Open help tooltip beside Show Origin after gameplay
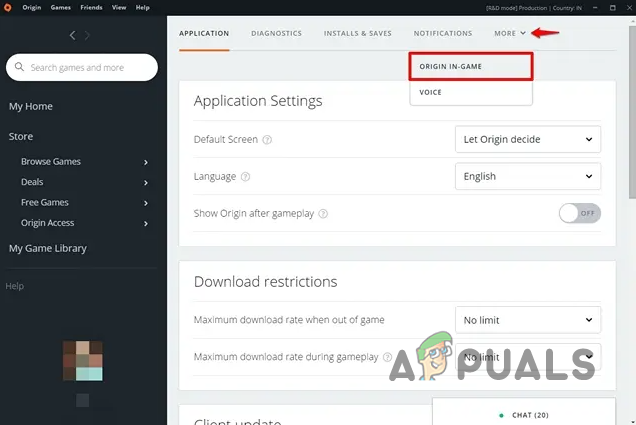The width and height of the screenshot is (636, 425). pyautogui.click(x=323, y=214)
